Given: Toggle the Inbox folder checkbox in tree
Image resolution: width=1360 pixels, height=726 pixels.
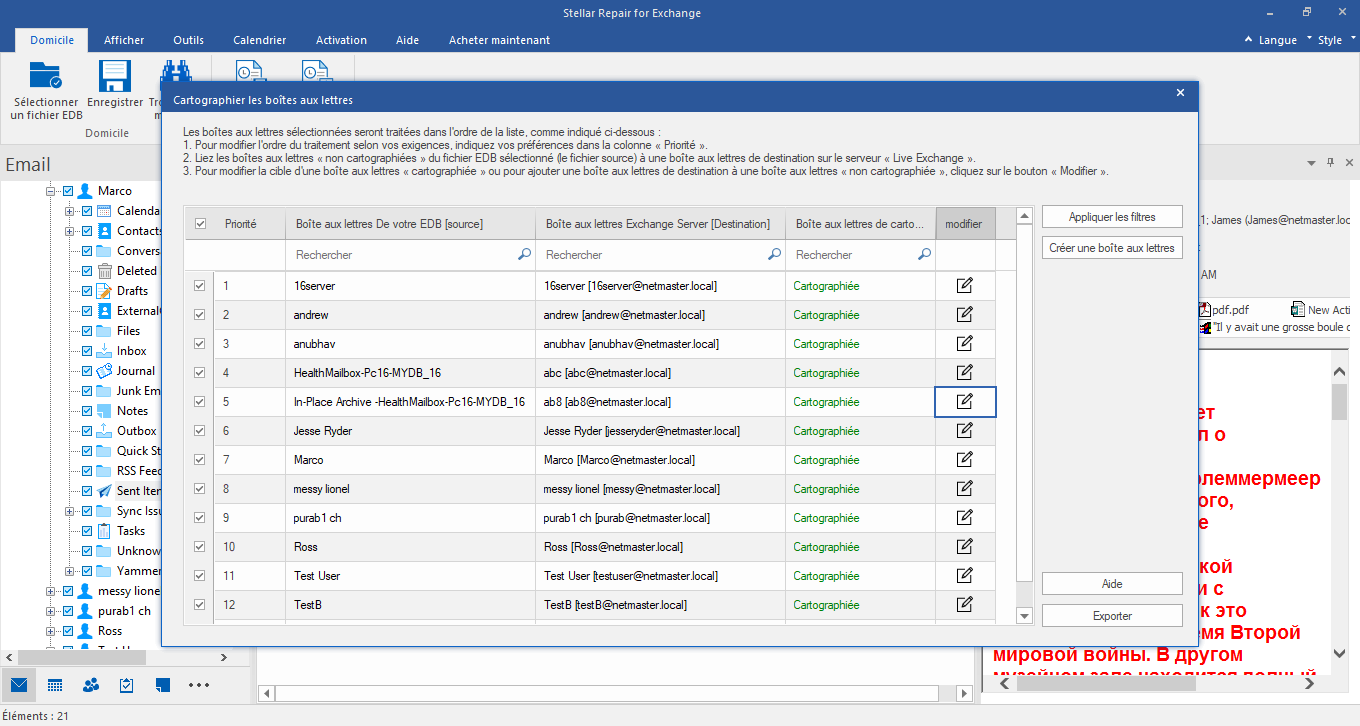Looking at the screenshot, I should (87, 351).
